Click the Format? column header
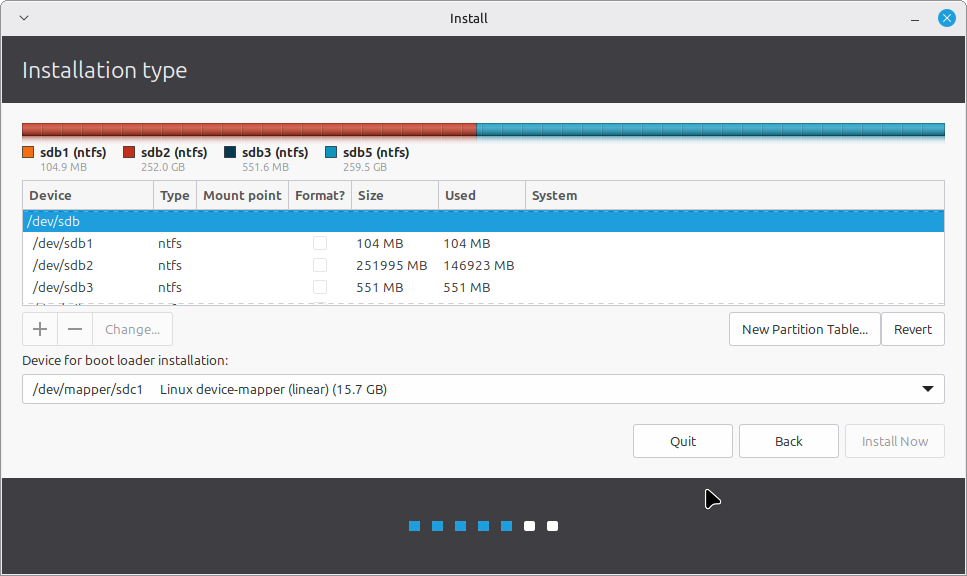 pyautogui.click(x=320, y=195)
